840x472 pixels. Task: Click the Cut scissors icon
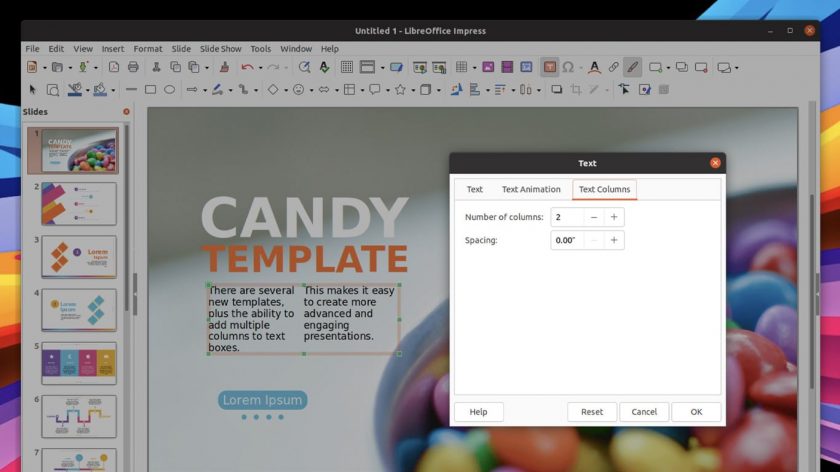(x=156, y=67)
